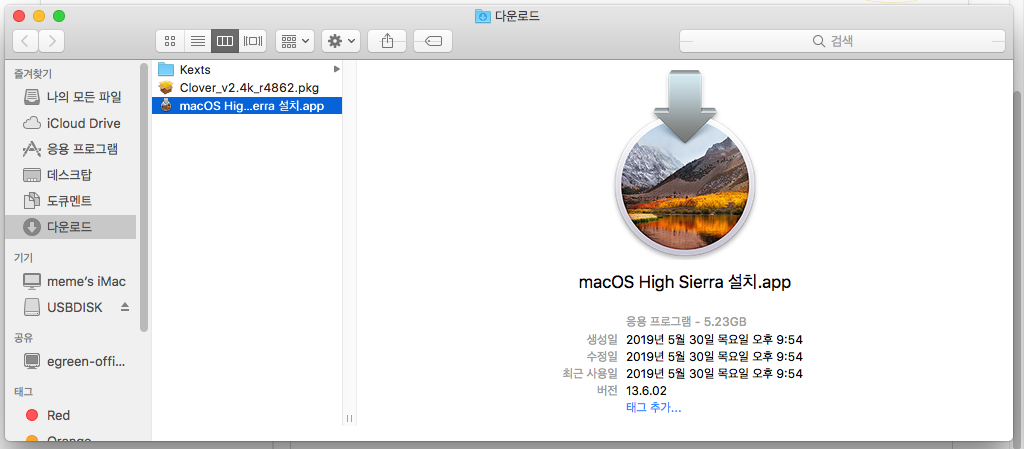Click the 태그 추가... link
This screenshot has width=1024, height=449.
click(x=654, y=408)
